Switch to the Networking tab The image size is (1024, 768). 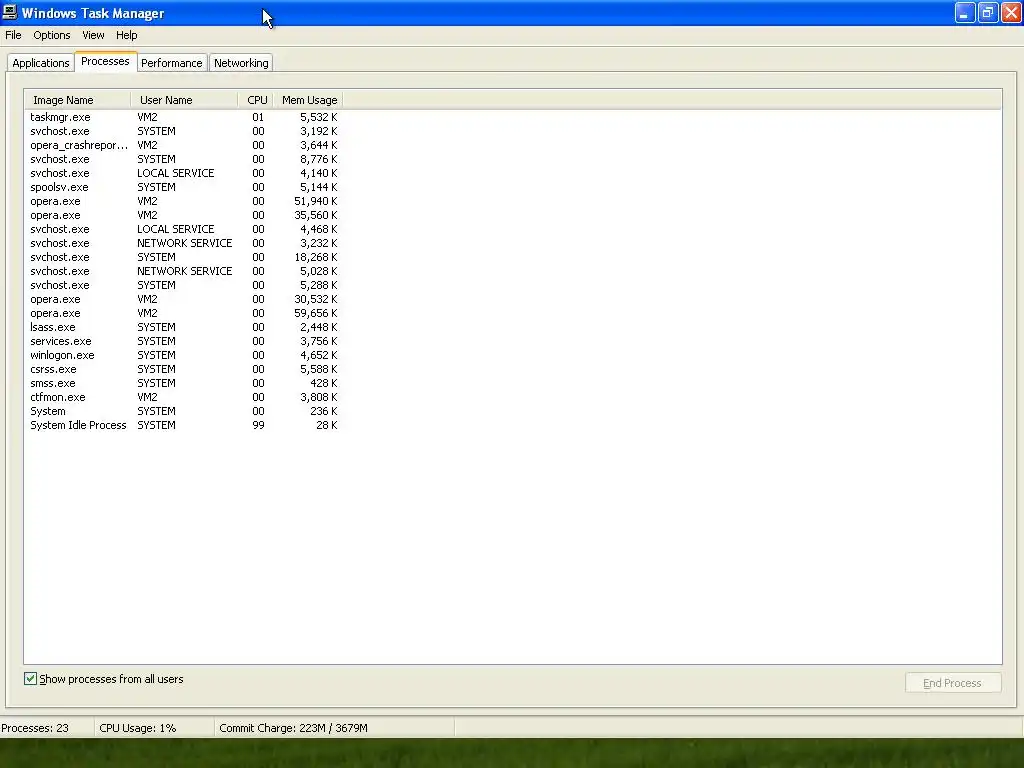click(x=241, y=63)
